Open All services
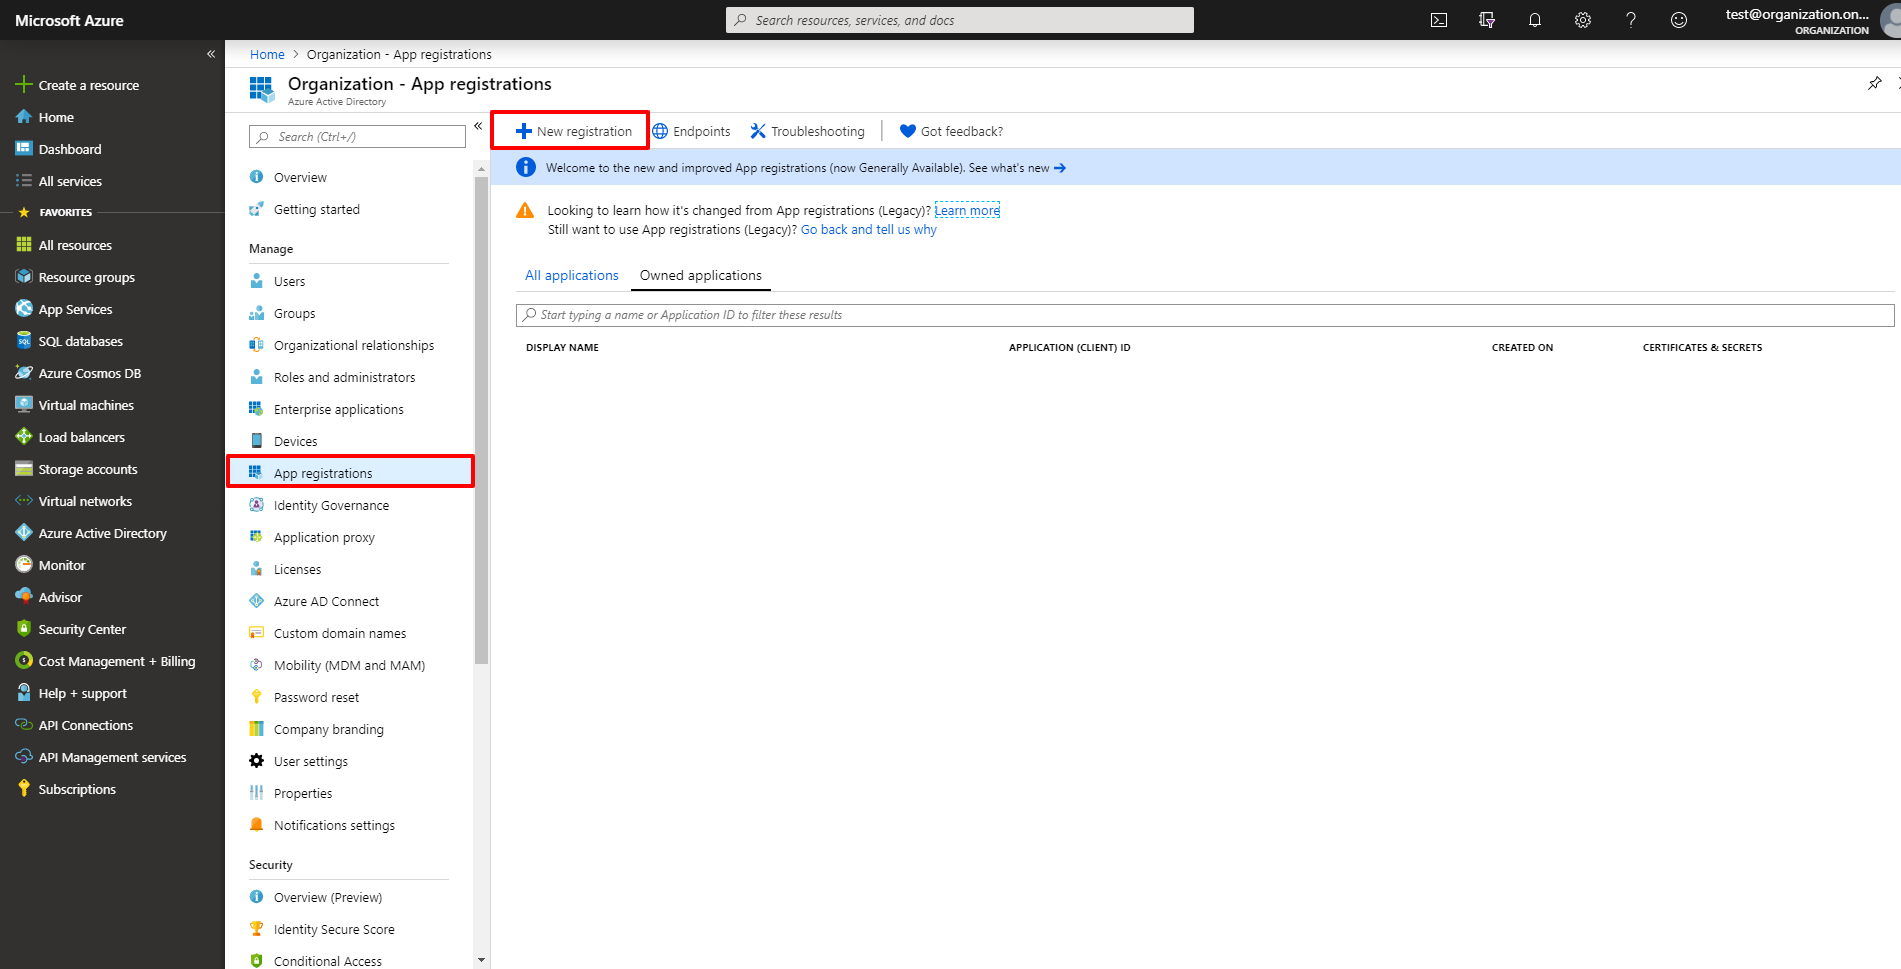The image size is (1901, 969). pyautogui.click(x=59, y=181)
